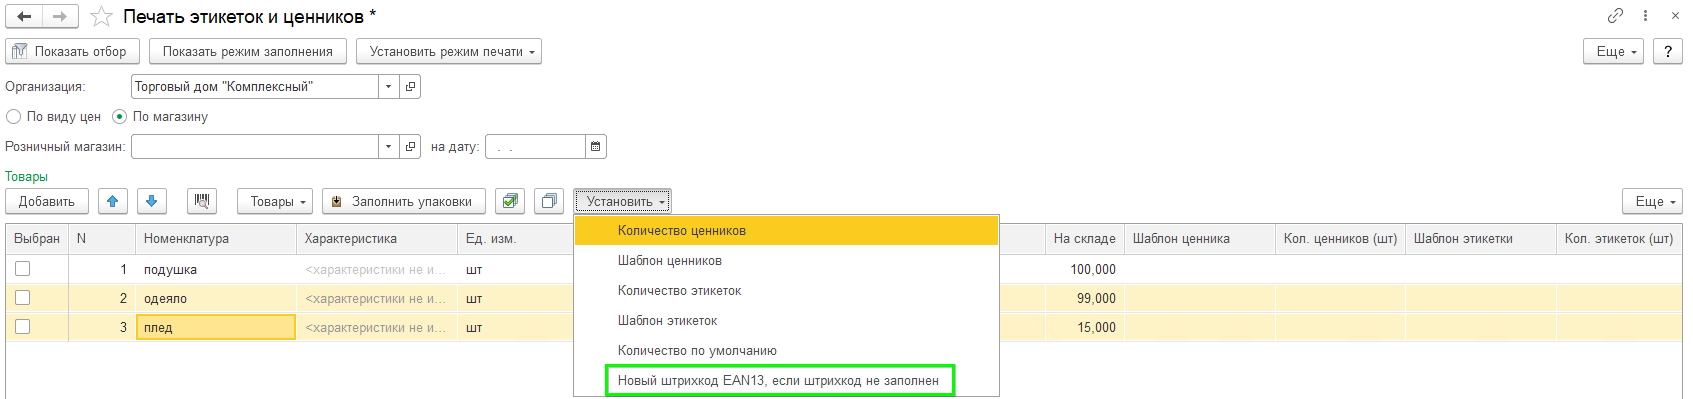Click the Номенклатура column header

point(215,239)
